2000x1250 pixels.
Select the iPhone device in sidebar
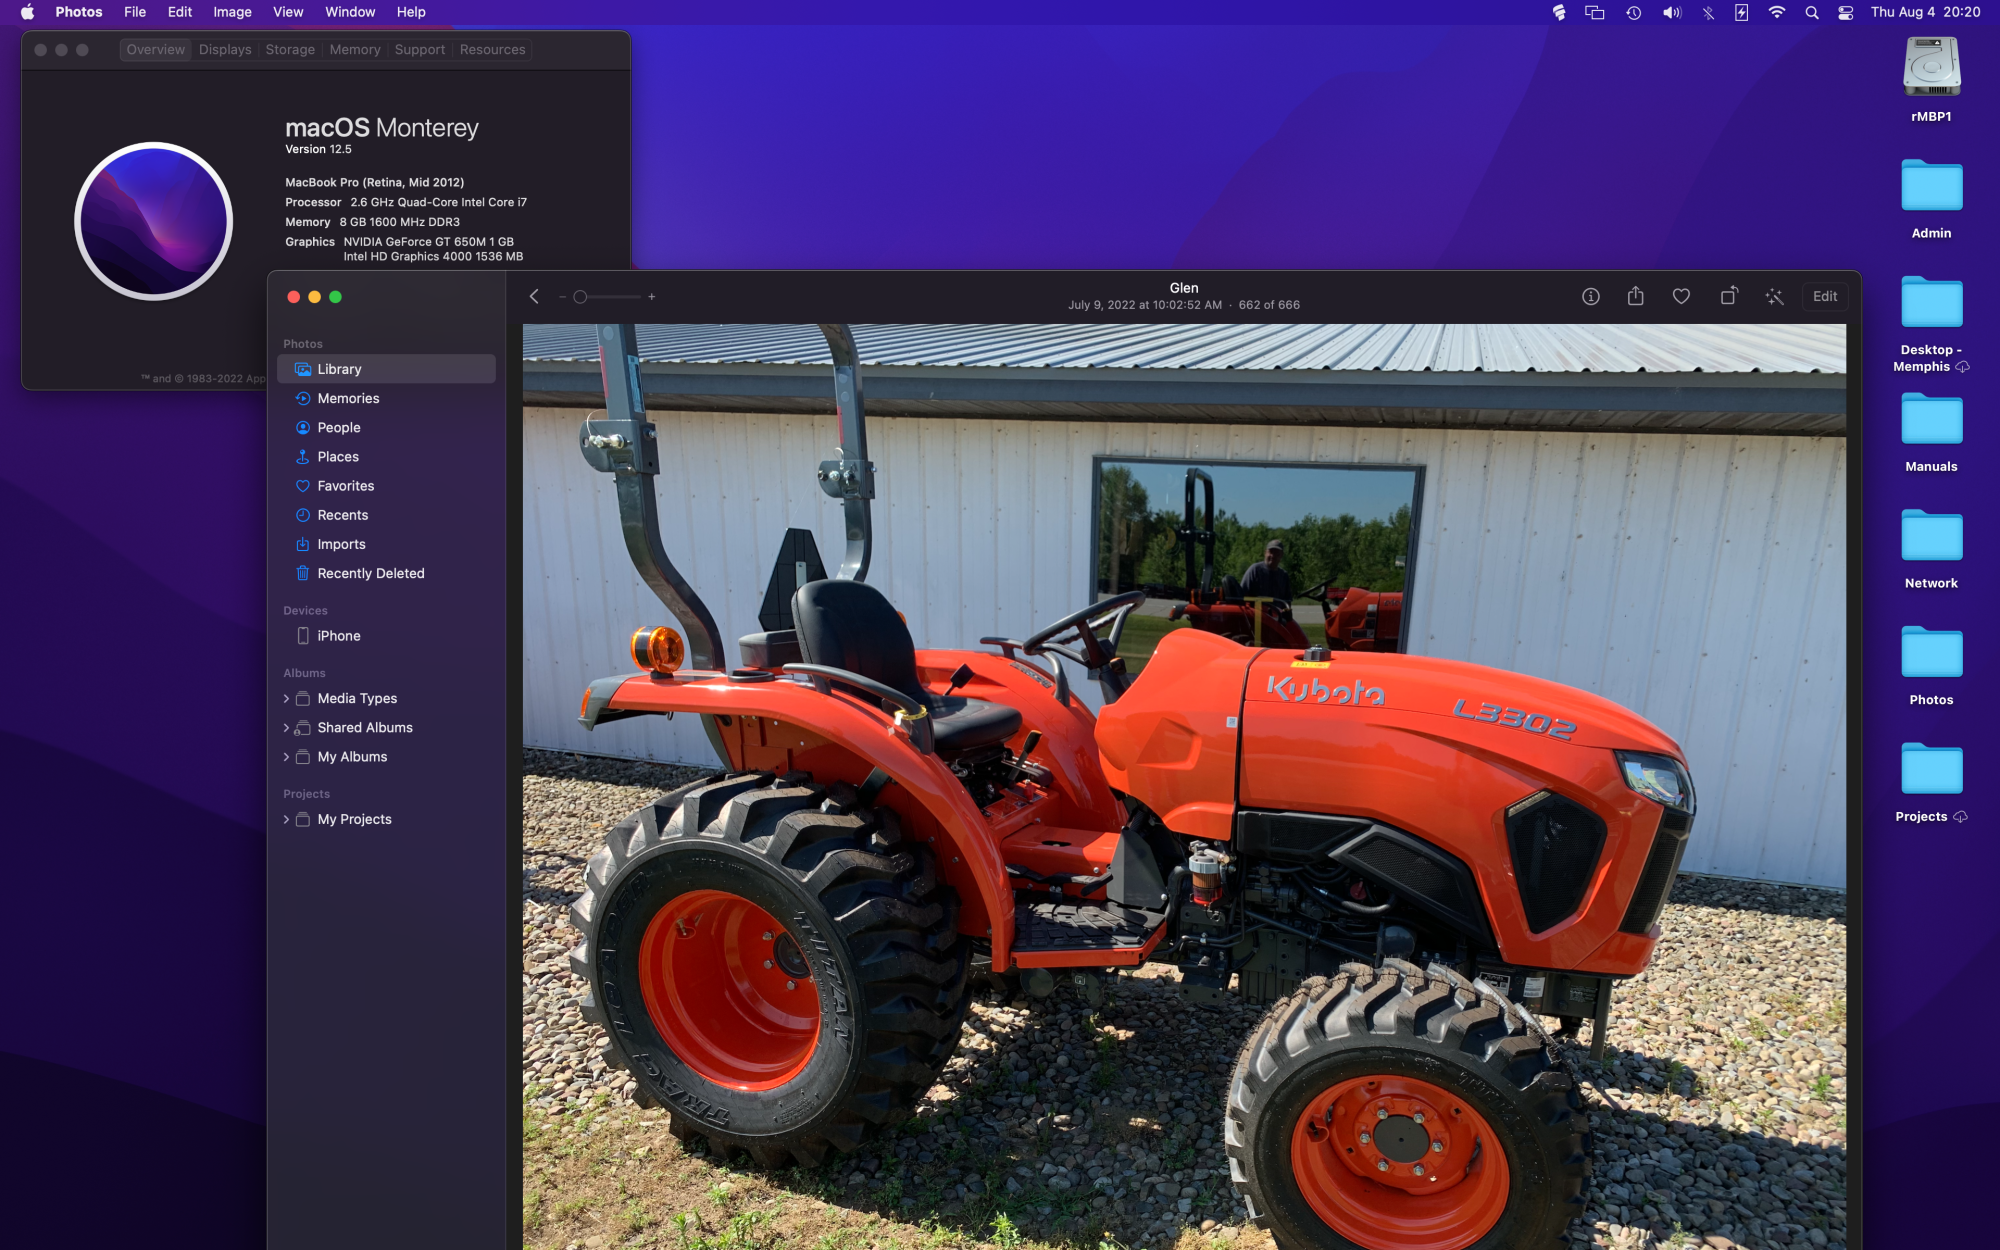pos(338,636)
